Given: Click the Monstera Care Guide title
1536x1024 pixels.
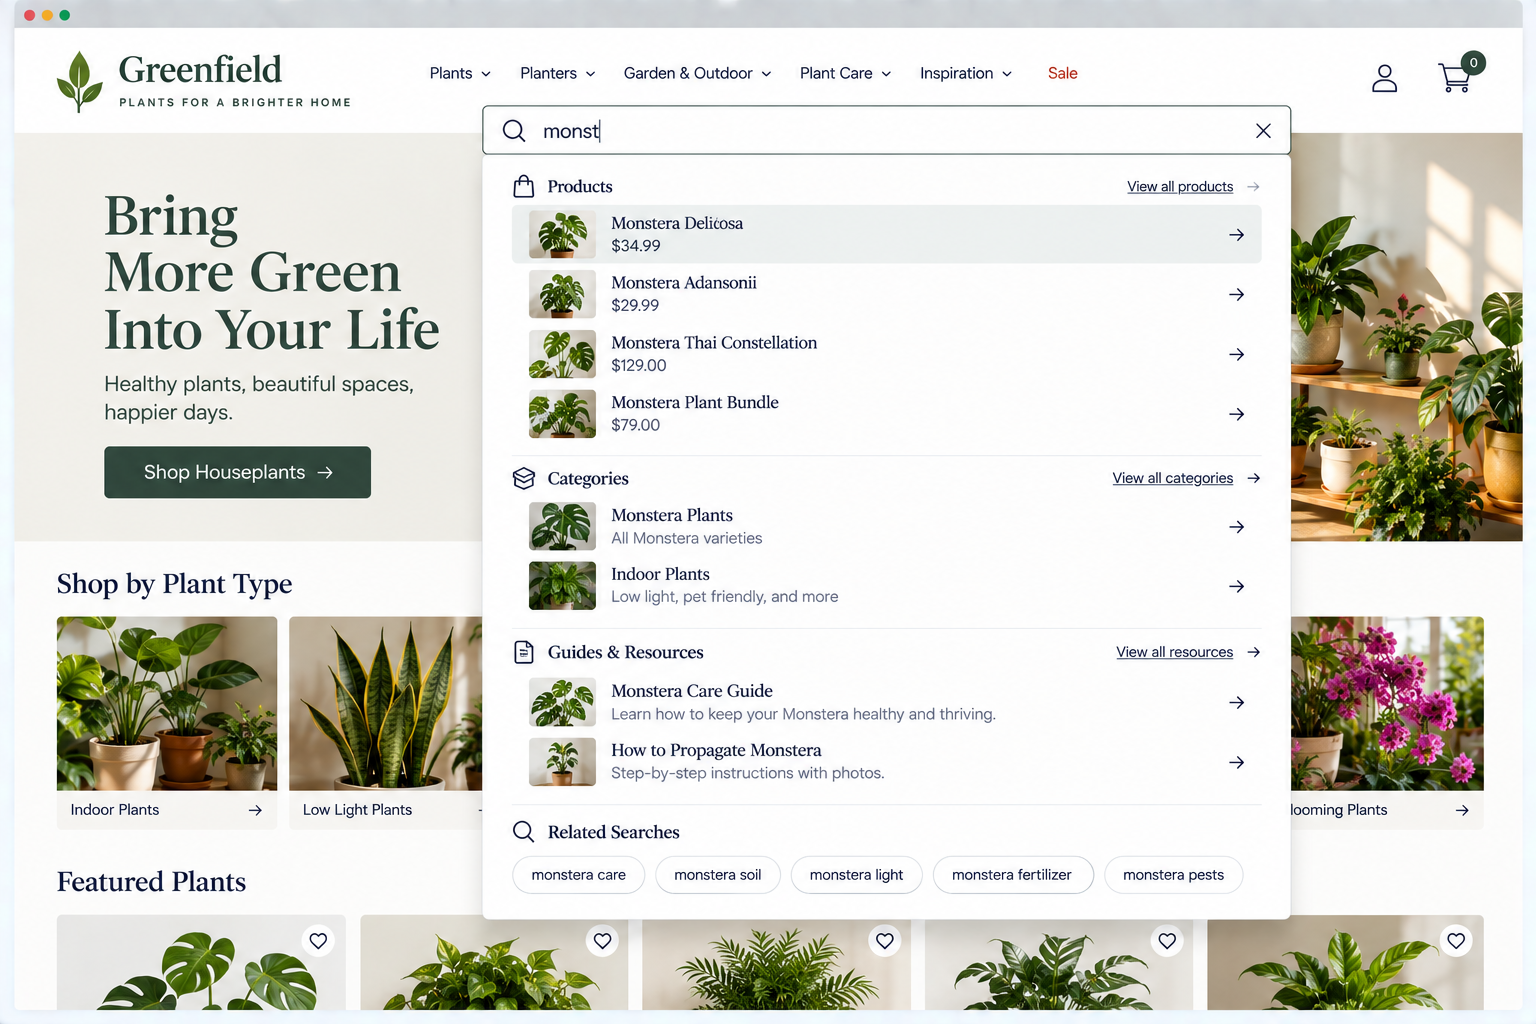Looking at the screenshot, I should coord(692,691).
